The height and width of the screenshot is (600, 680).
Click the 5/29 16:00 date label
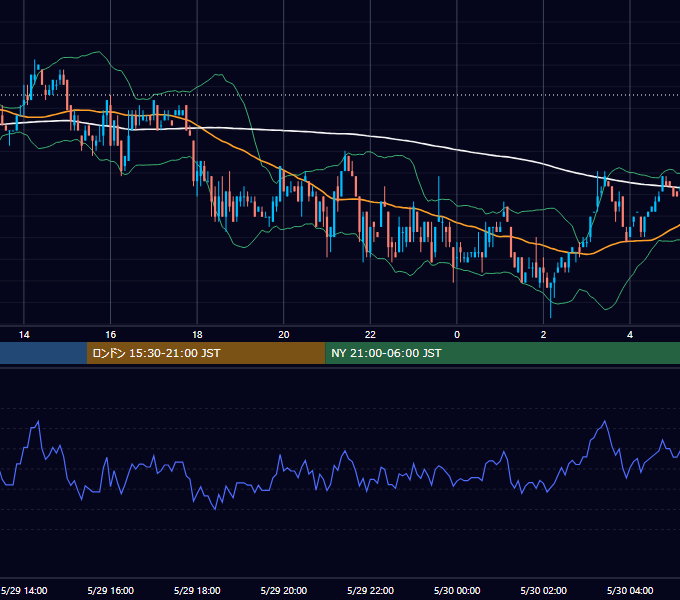(111, 590)
